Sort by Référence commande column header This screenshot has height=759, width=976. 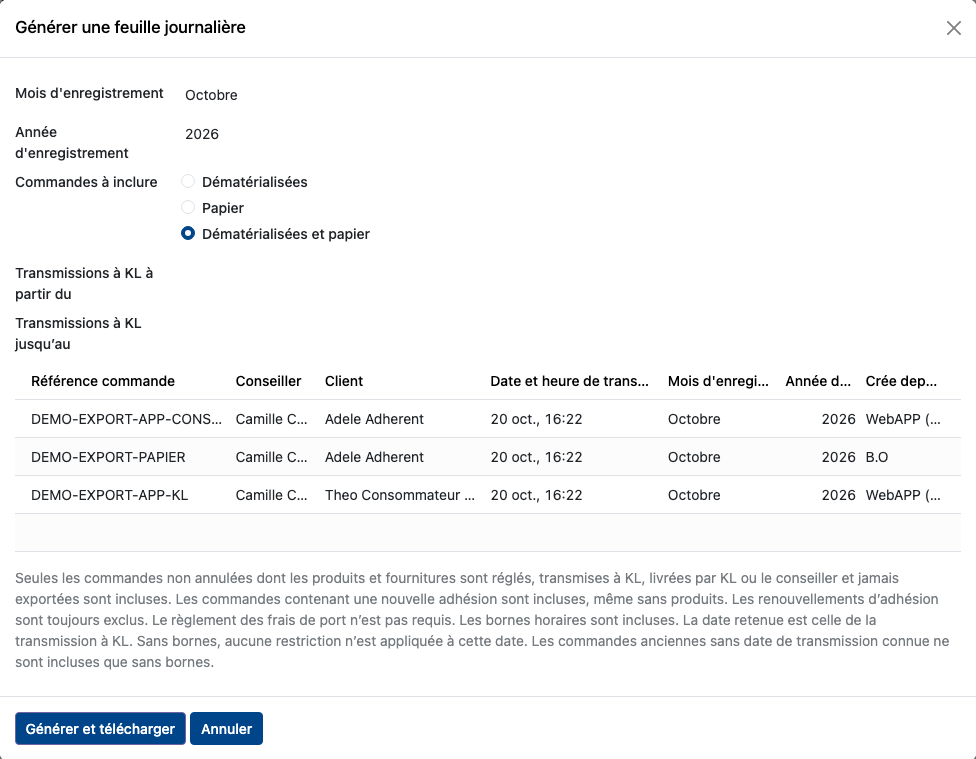tap(103, 381)
